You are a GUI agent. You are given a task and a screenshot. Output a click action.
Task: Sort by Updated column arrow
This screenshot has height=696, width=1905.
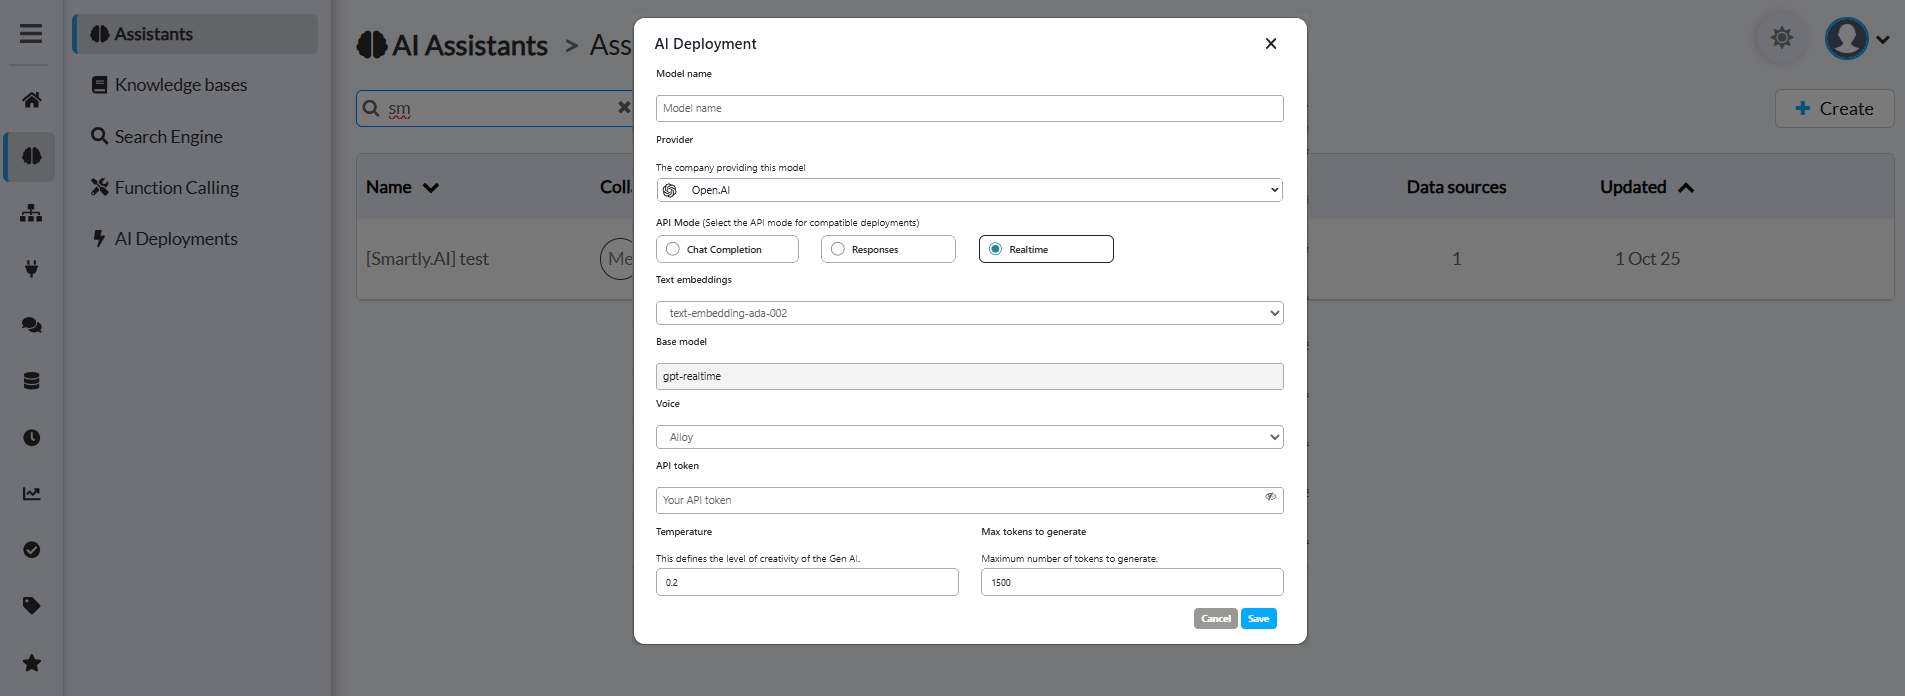coord(1686,188)
